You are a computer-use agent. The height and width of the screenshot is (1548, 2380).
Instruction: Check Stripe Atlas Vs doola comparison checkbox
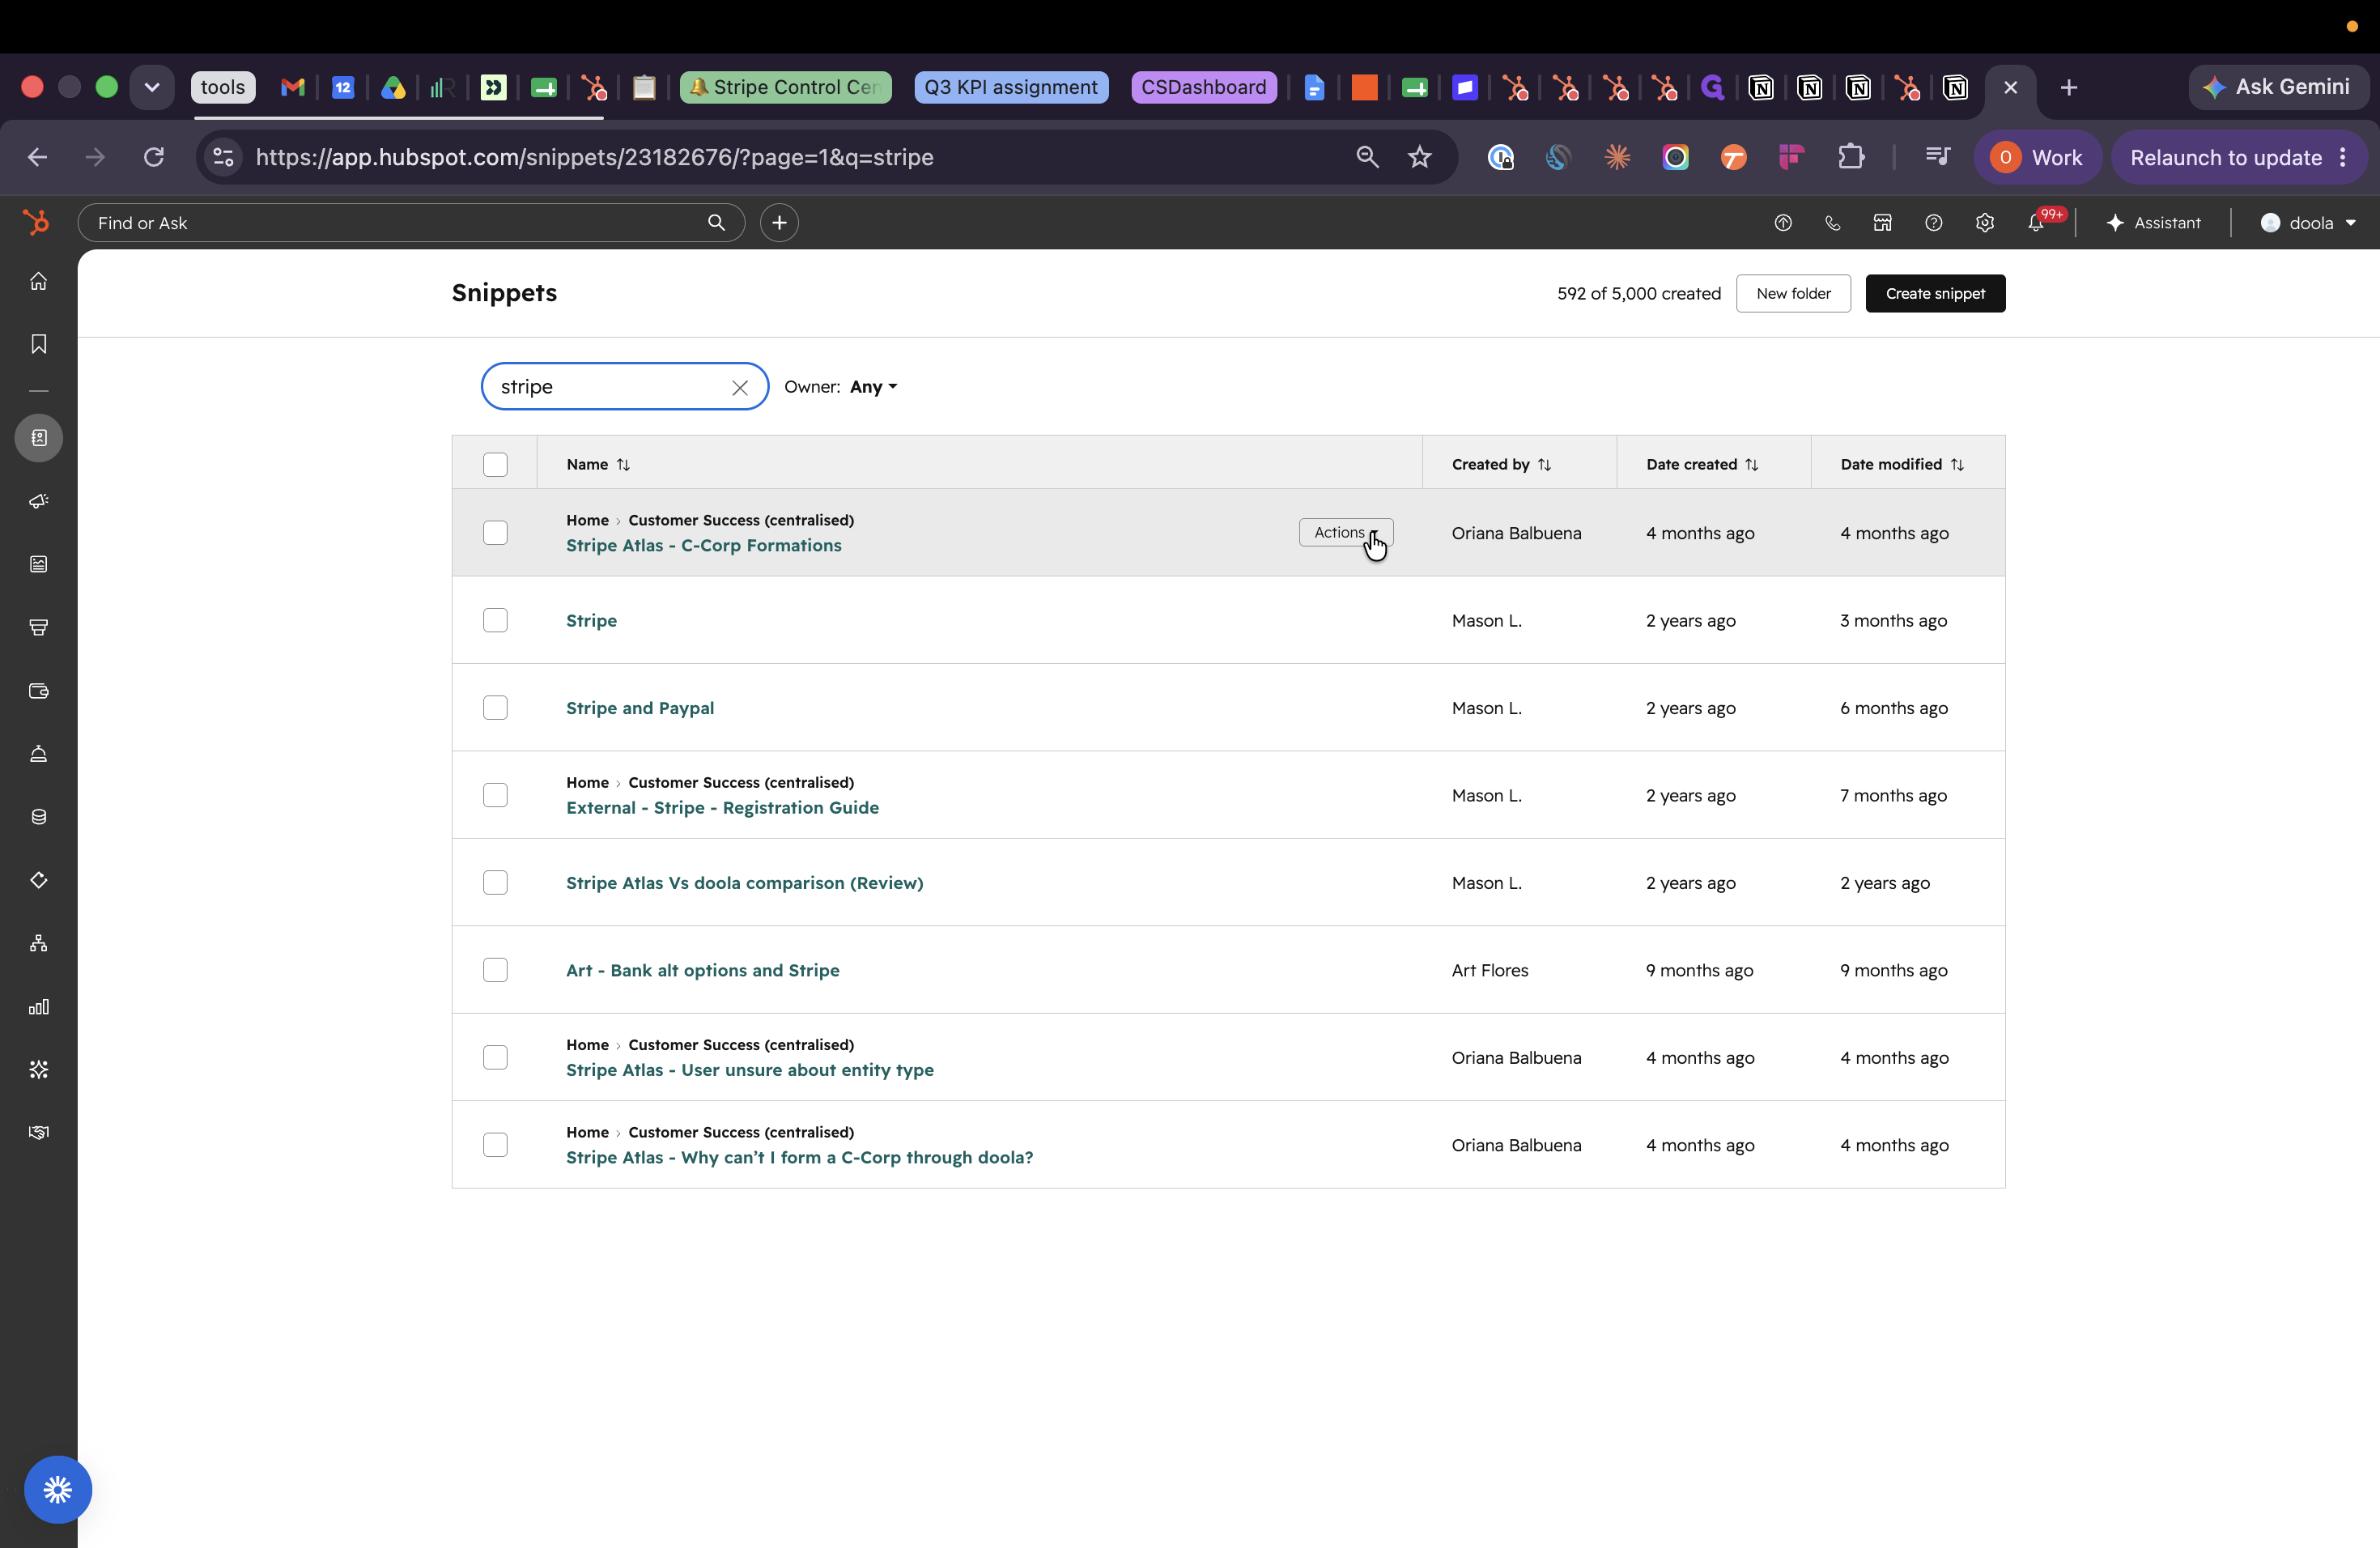coord(495,883)
